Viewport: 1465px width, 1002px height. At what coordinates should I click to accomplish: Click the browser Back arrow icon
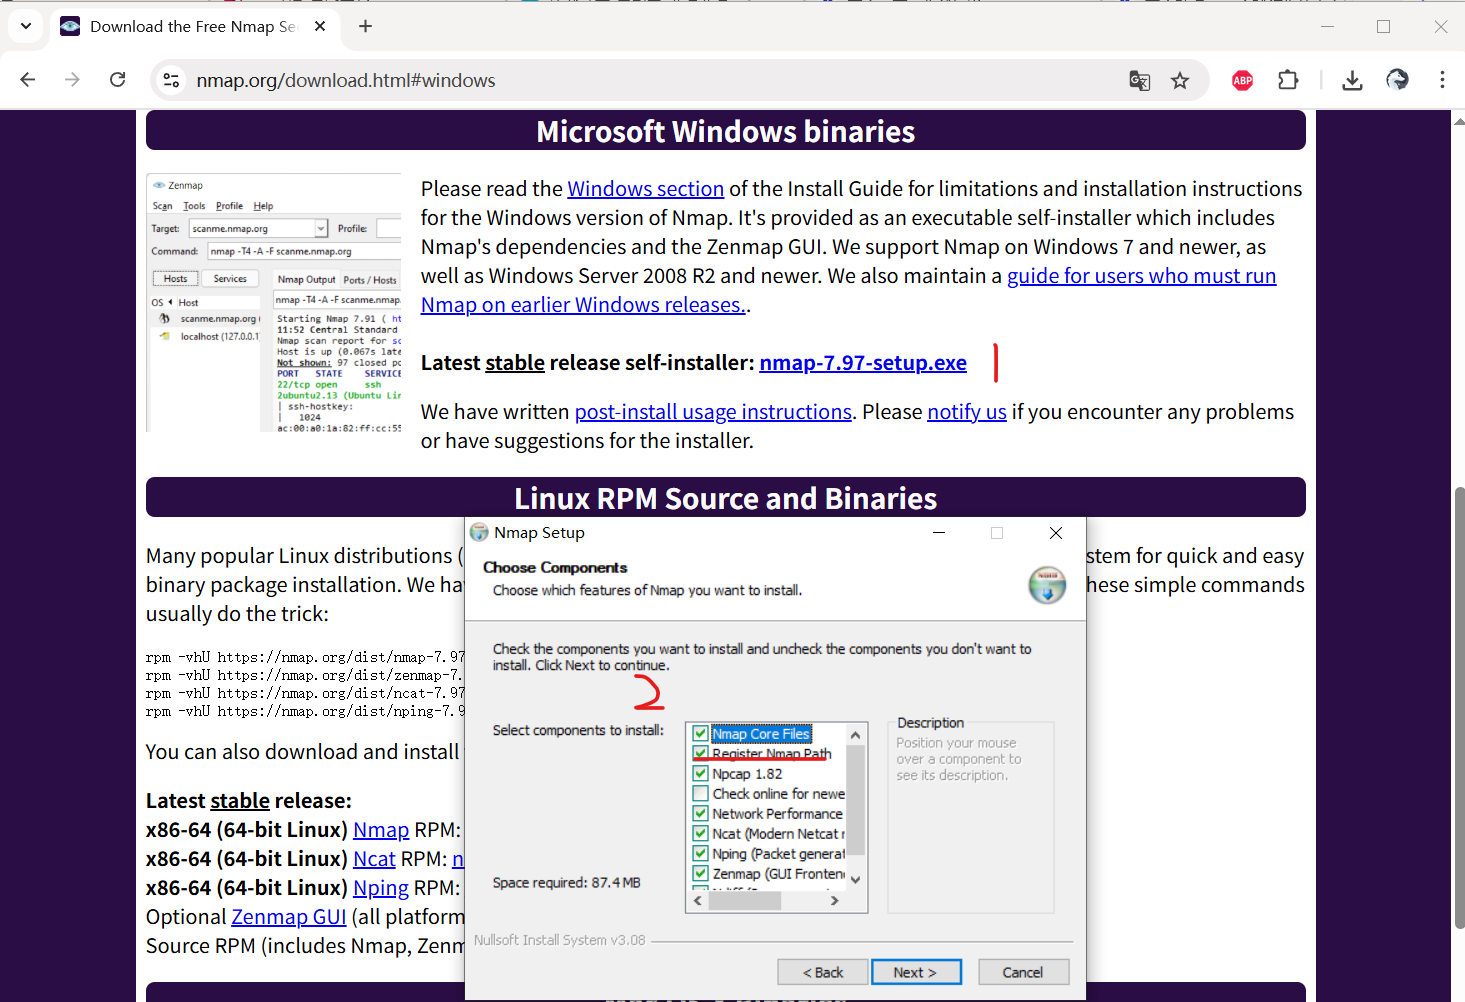(x=28, y=80)
